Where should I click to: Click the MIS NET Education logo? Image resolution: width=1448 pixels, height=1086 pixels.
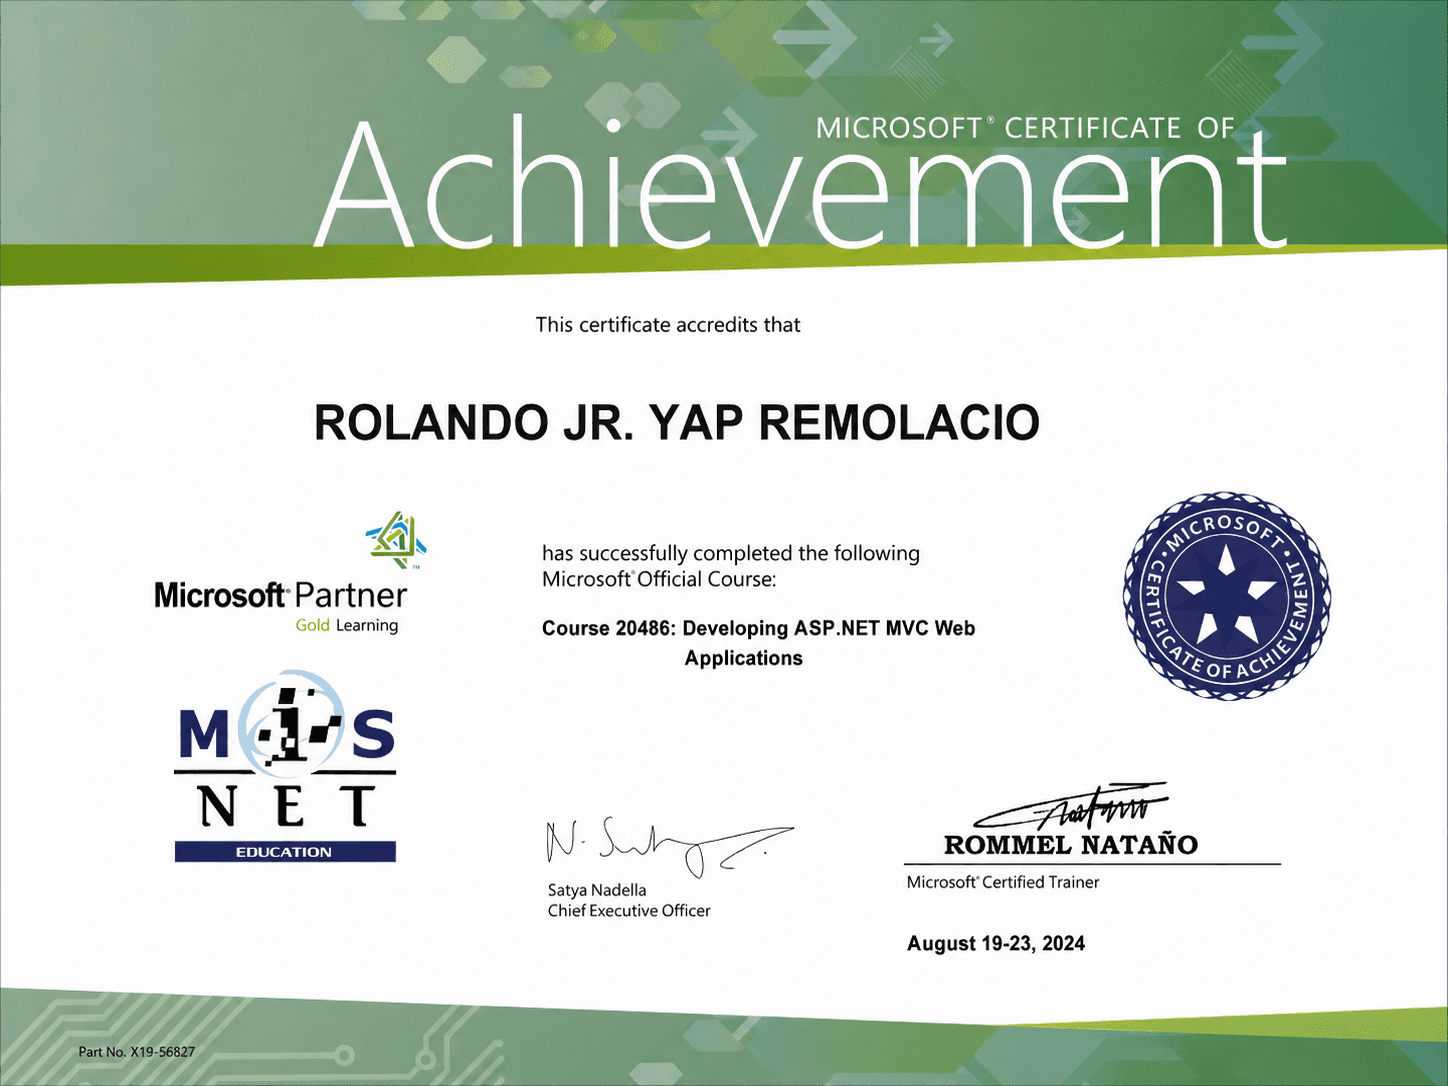pos(285,766)
